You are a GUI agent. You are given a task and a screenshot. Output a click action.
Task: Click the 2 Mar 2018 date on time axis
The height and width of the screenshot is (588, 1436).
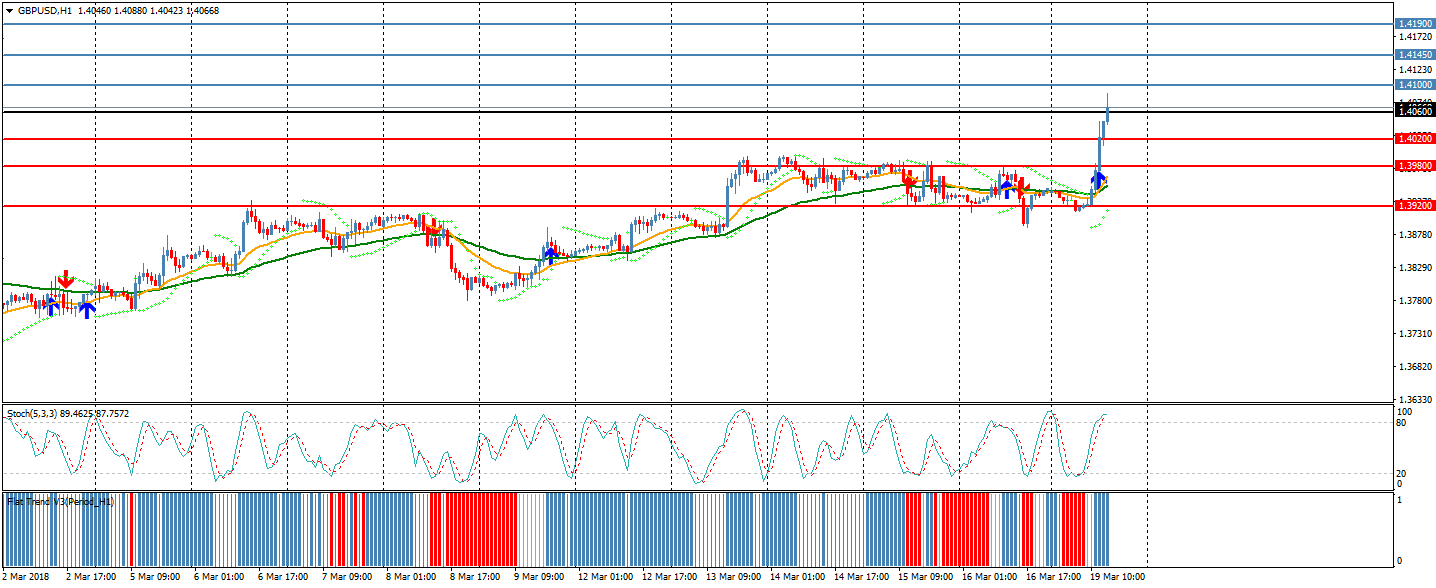click(27, 577)
